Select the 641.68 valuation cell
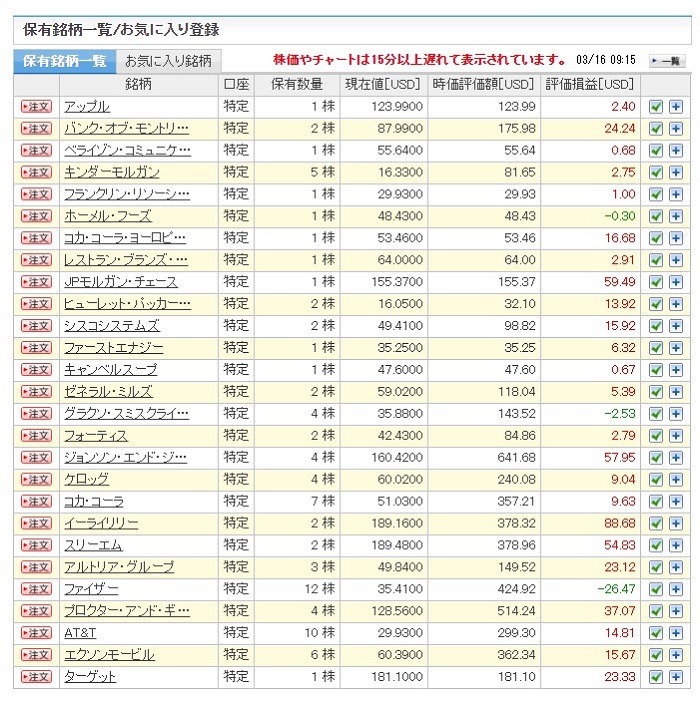This screenshot has width=700, height=701. pyautogui.click(x=516, y=457)
